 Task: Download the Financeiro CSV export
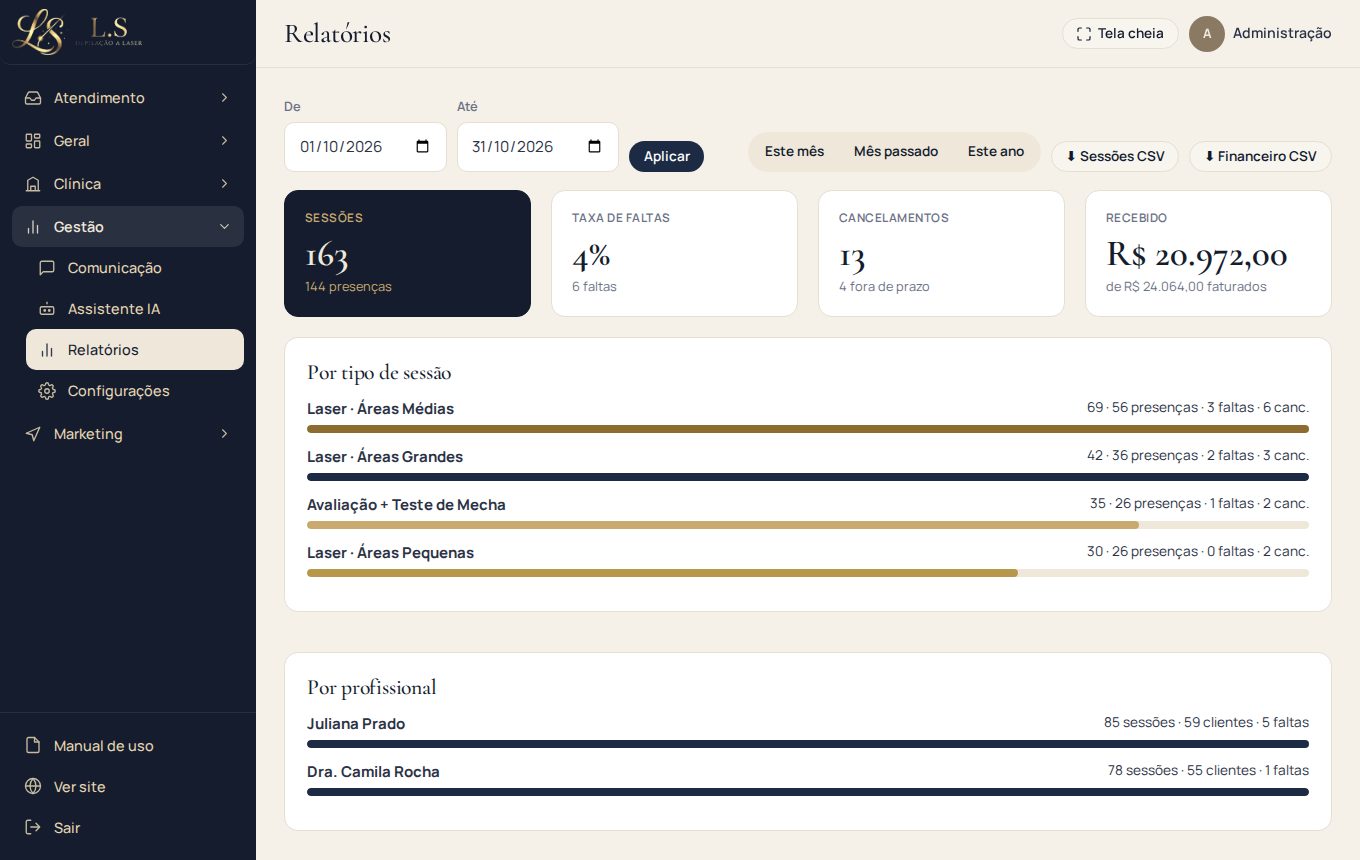point(1260,156)
